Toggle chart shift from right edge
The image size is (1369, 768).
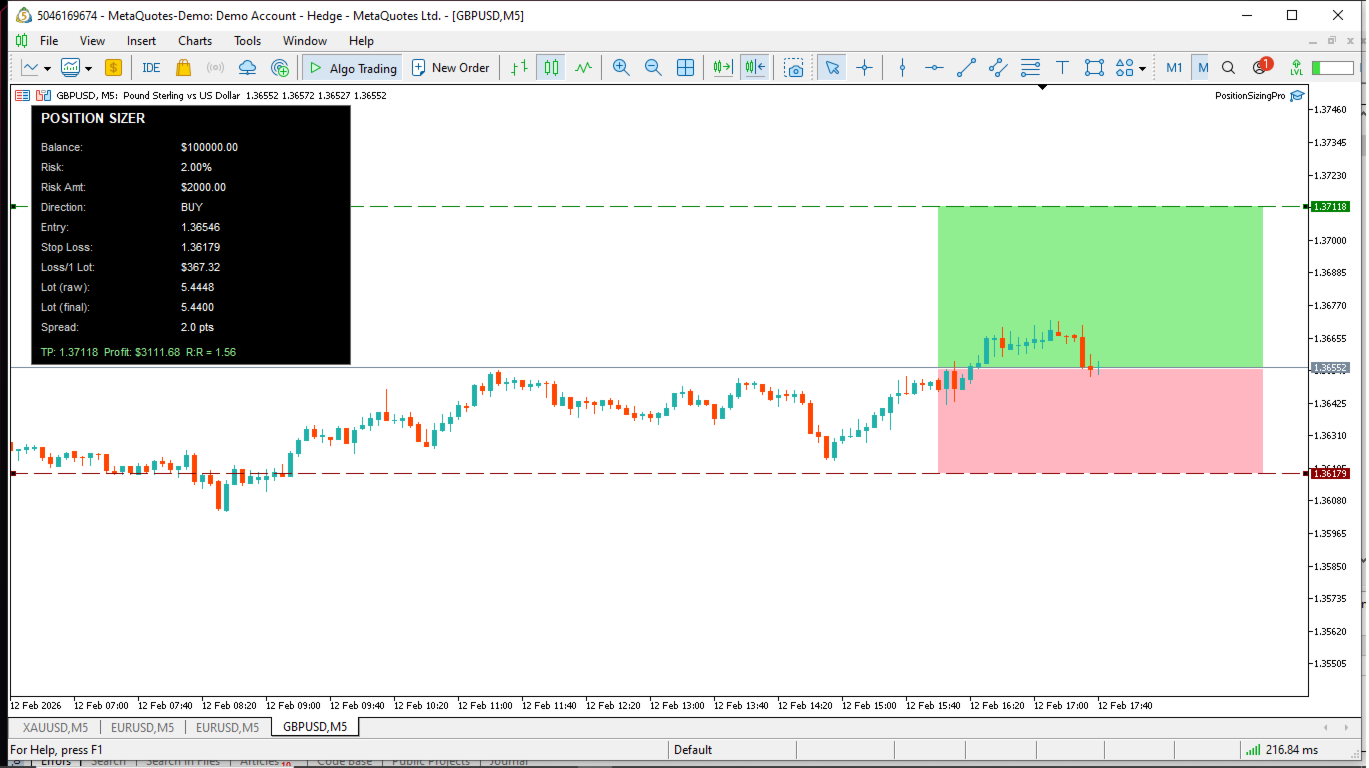click(x=755, y=68)
